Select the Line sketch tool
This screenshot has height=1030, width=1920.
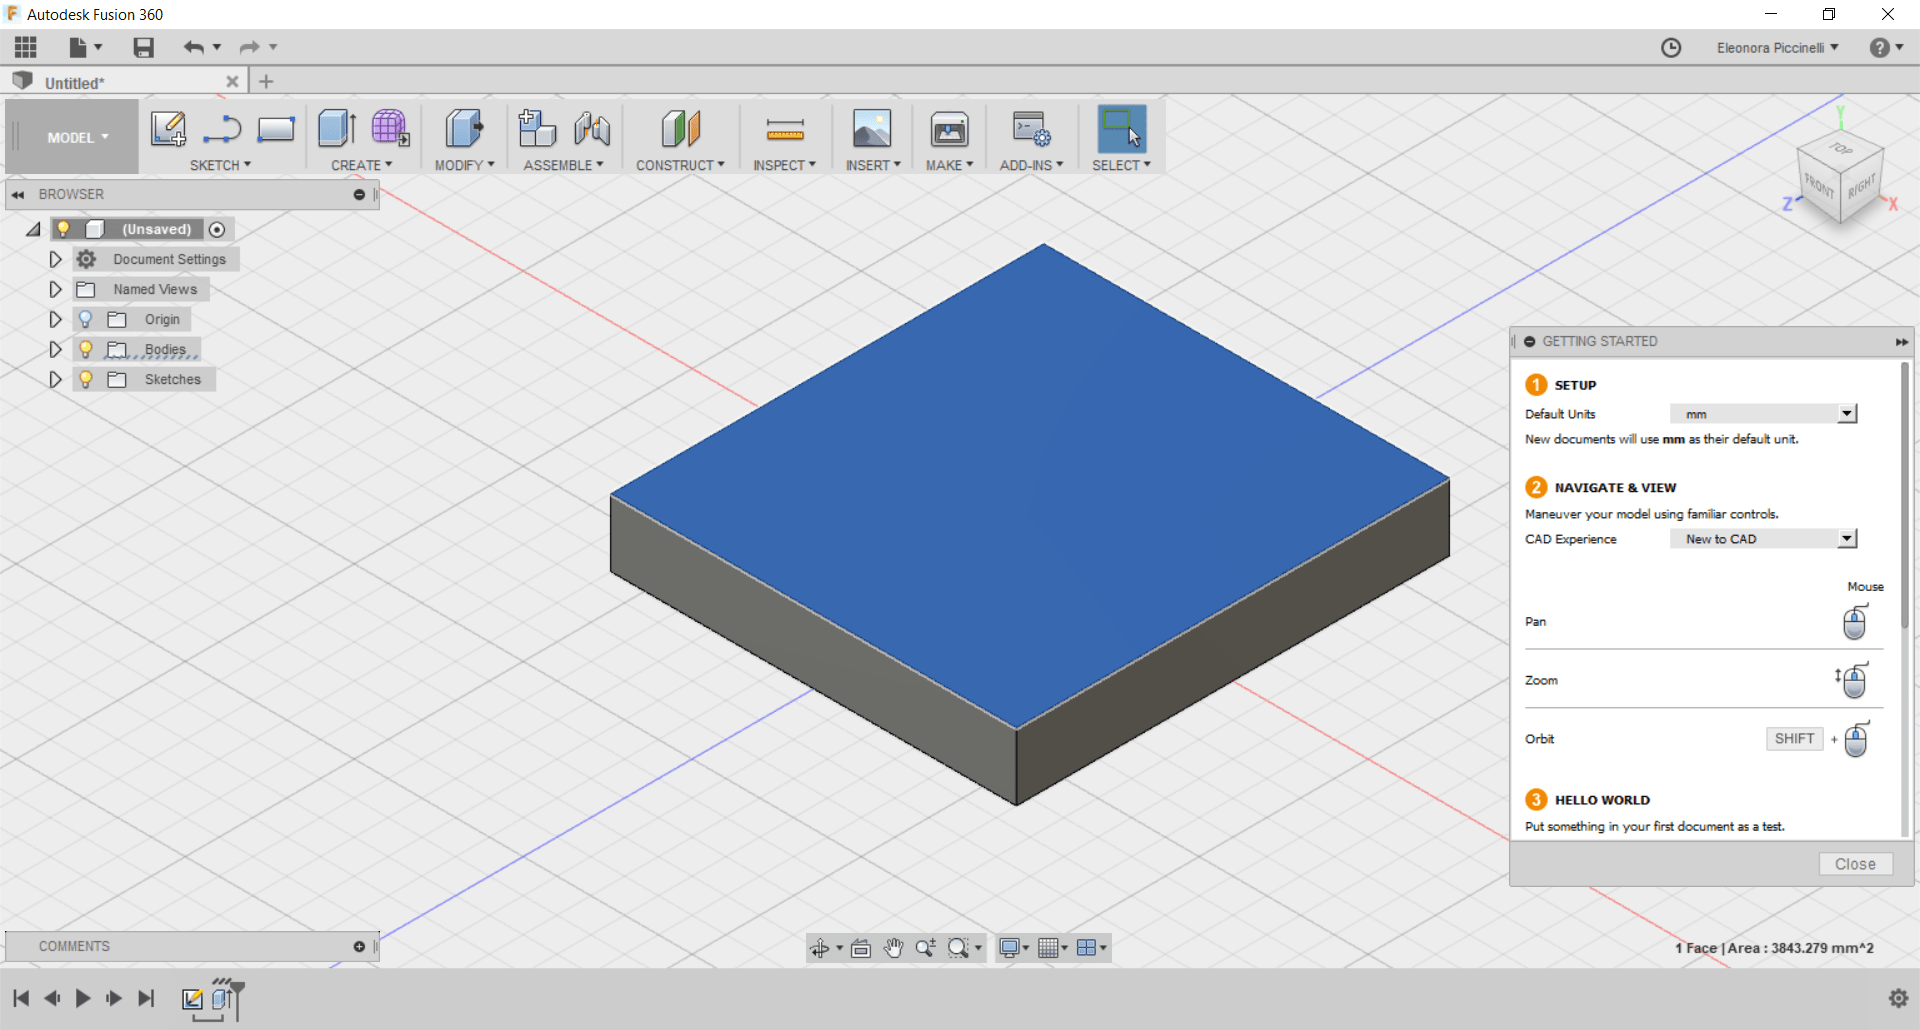pyautogui.click(x=222, y=129)
